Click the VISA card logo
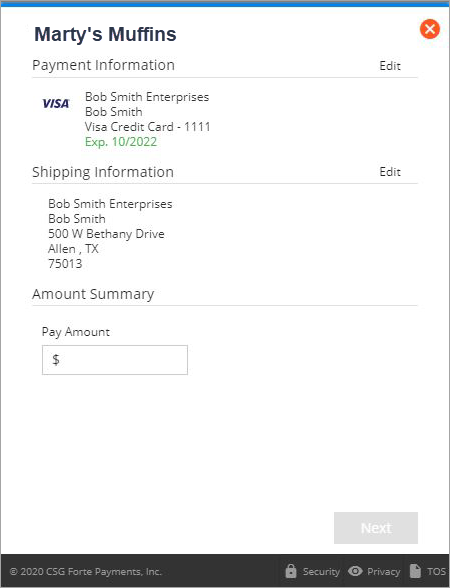The height and width of the screenshot is (588, 450). (x=56, y=104)
